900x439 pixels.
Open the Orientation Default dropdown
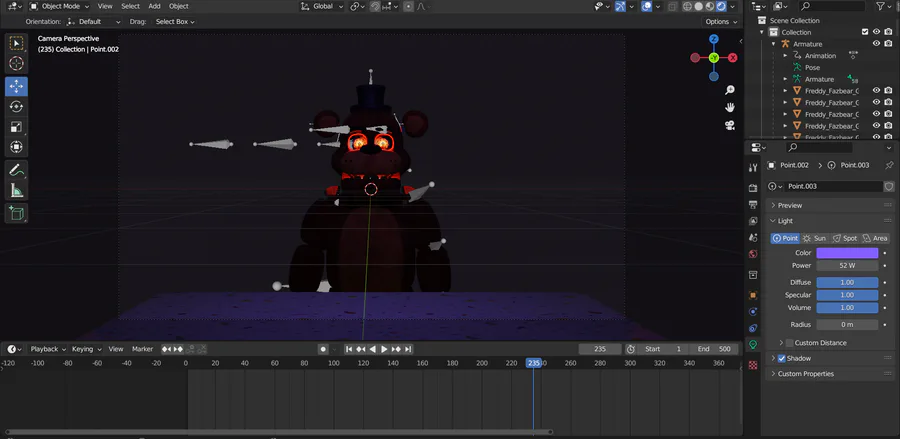[94, 22]
